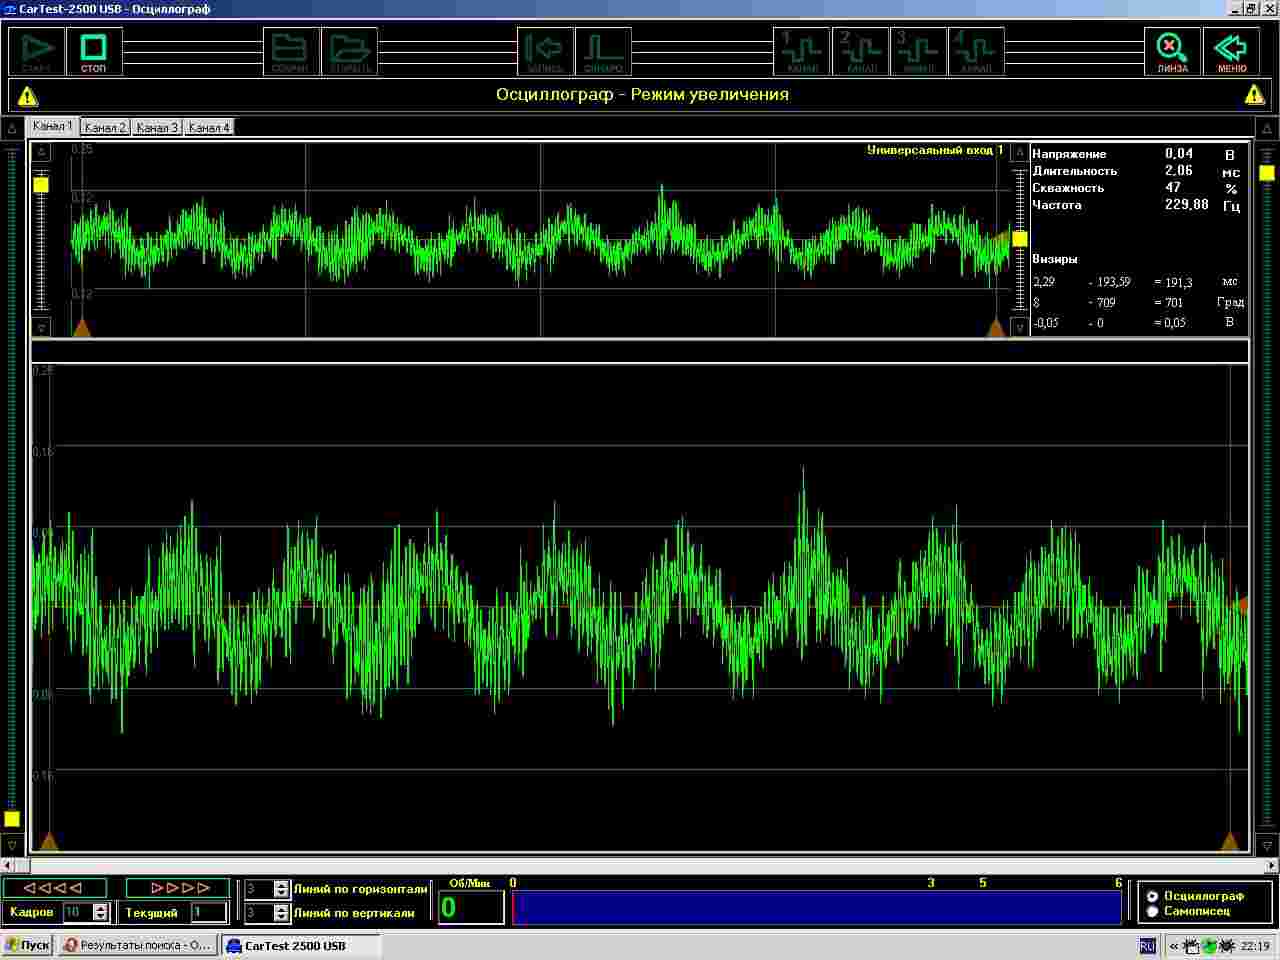
Task: Click the yellow handle on far-right vertical slider
Action: [x=1267, y=173]
